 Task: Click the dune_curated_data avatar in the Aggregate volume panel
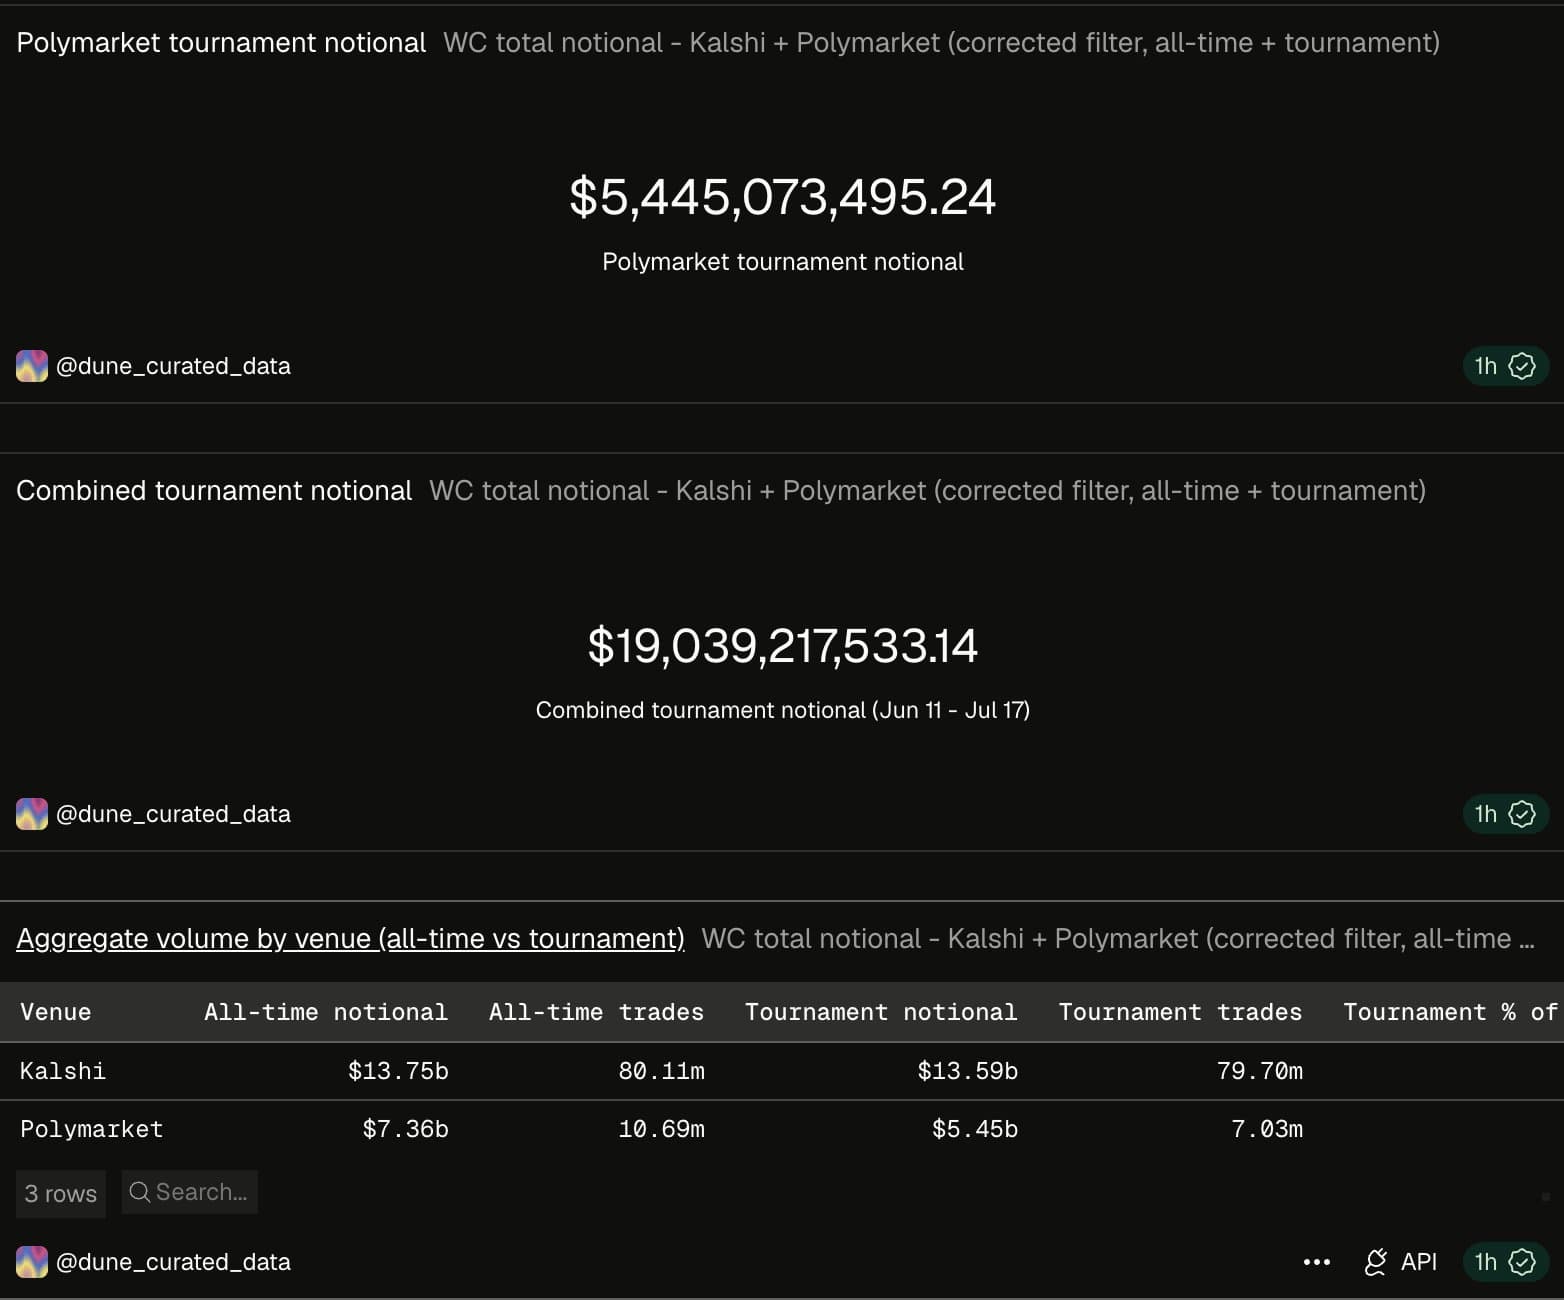[x=32, y=1262]
